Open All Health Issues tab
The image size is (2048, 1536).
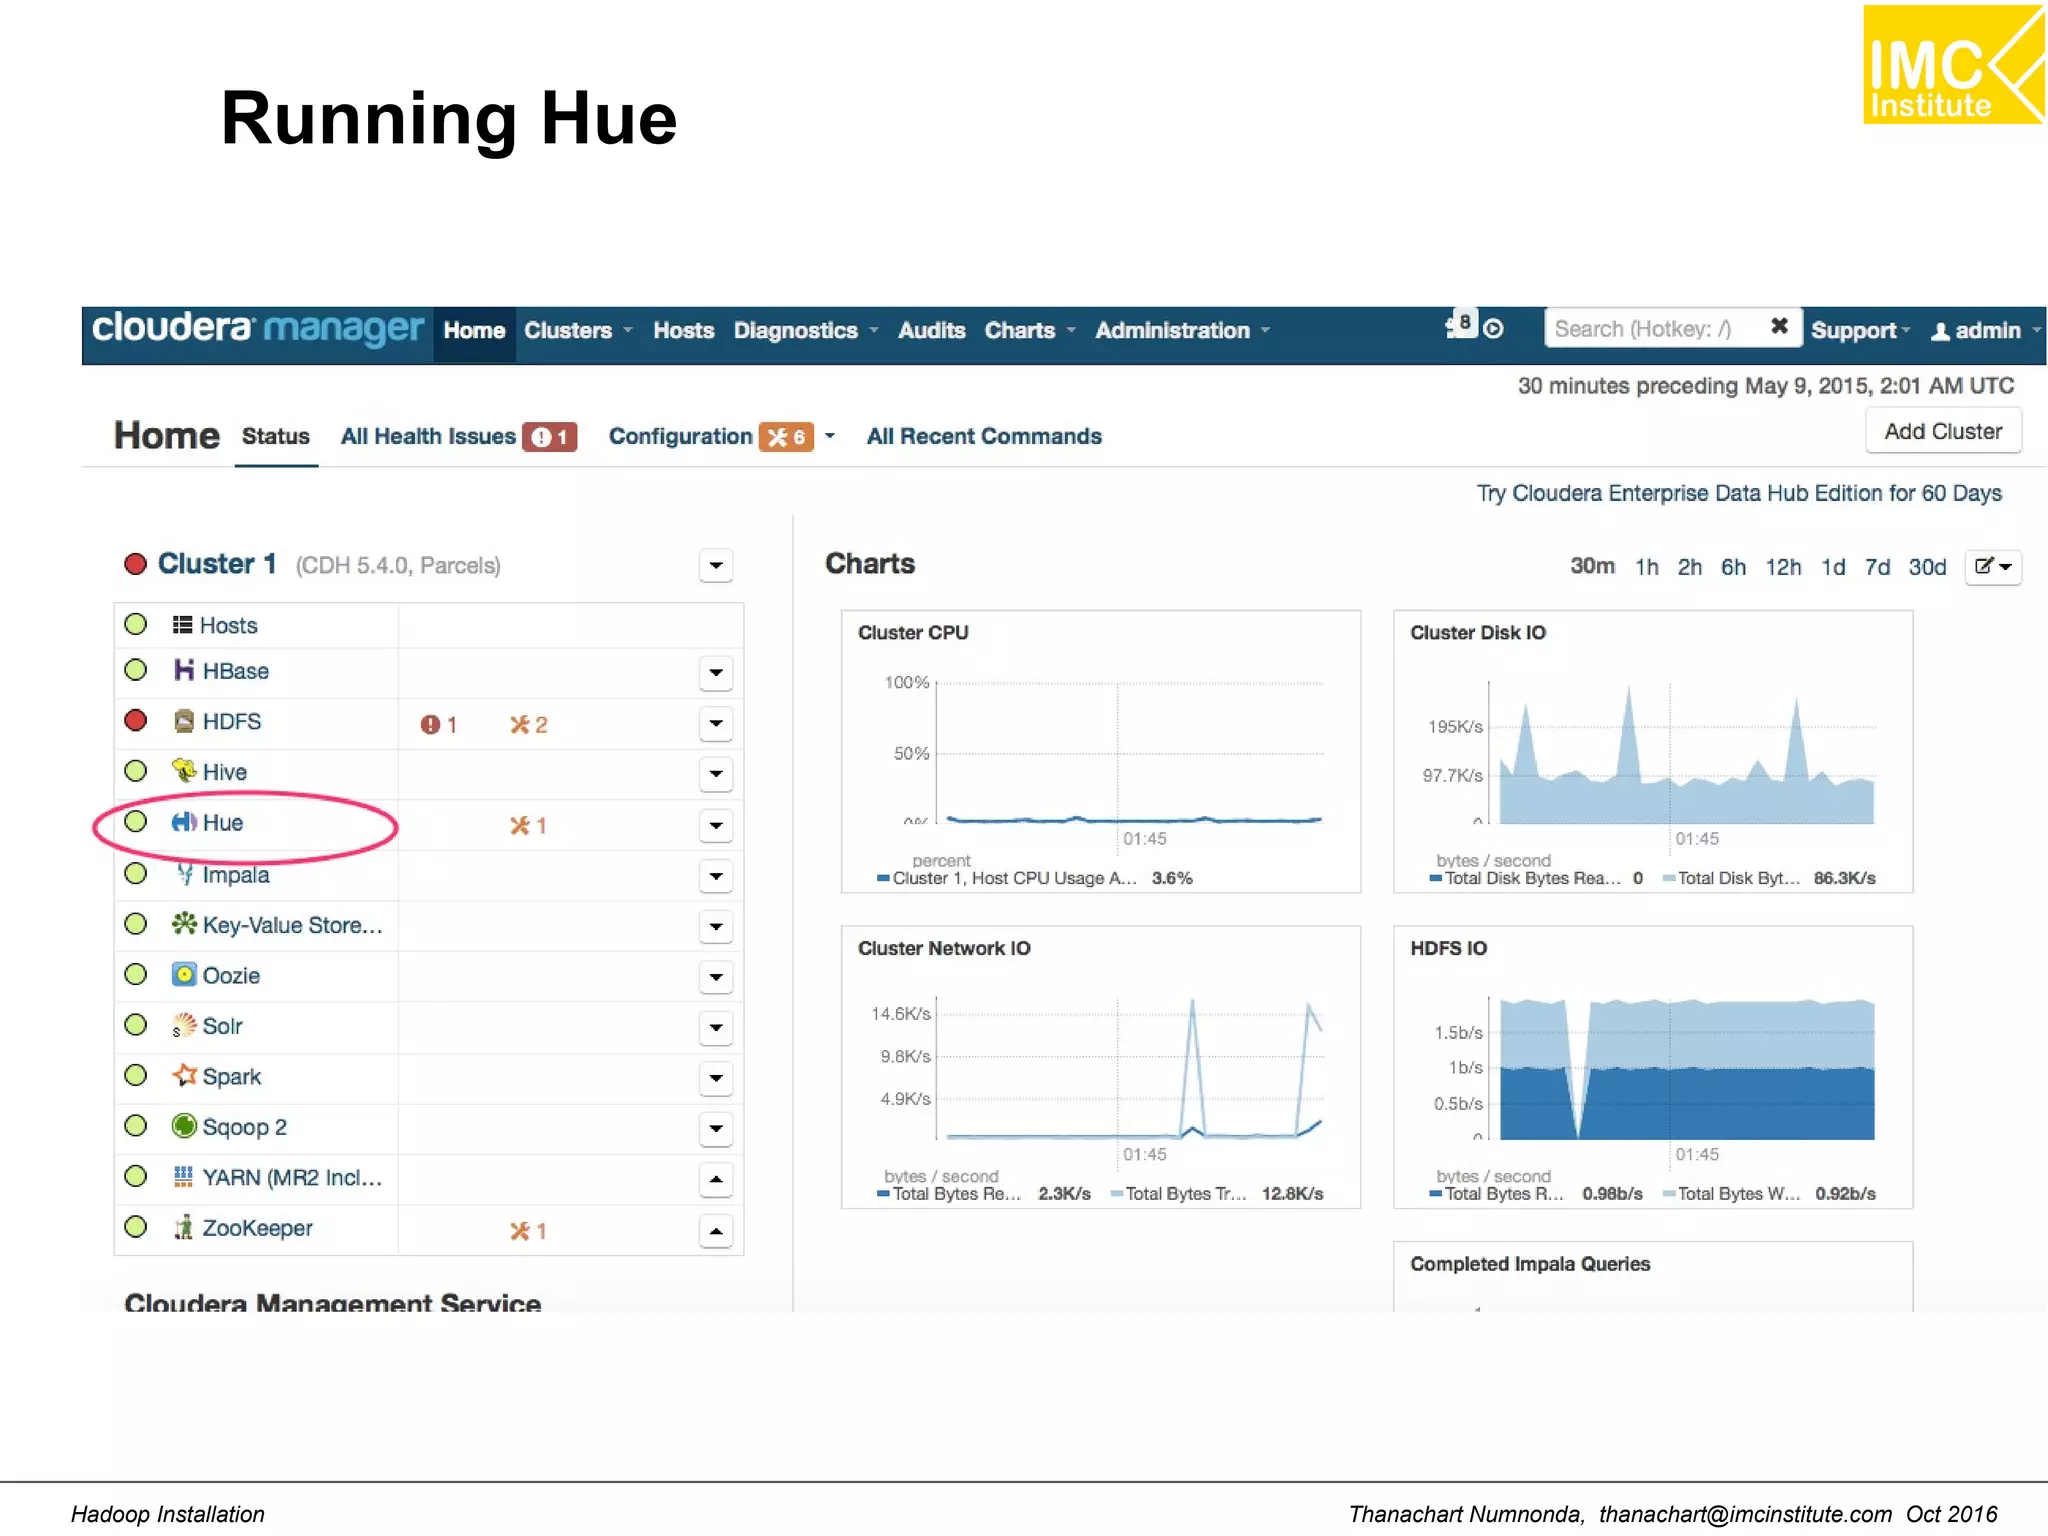click(x=459, y=437)
